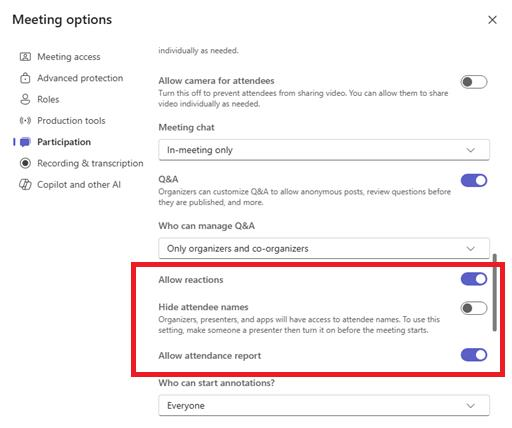Click the Production tools broadcast icon
Image resolution: width=512 pixels, height=428 pixels.
click(25, 121)
